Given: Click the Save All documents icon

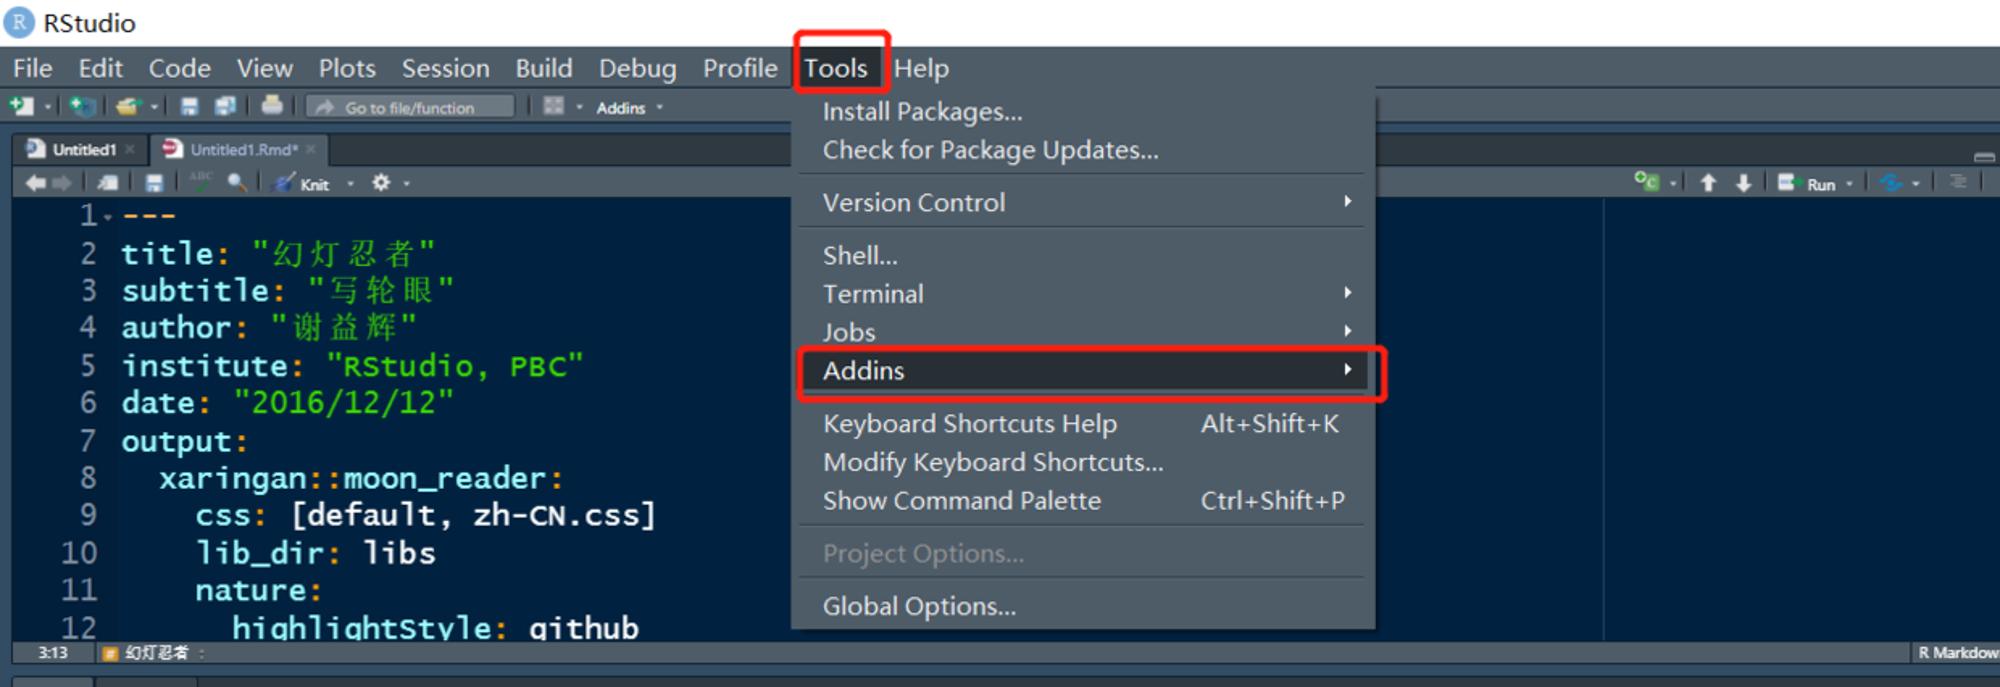Looking at the screenshot, I should point(226,106).
